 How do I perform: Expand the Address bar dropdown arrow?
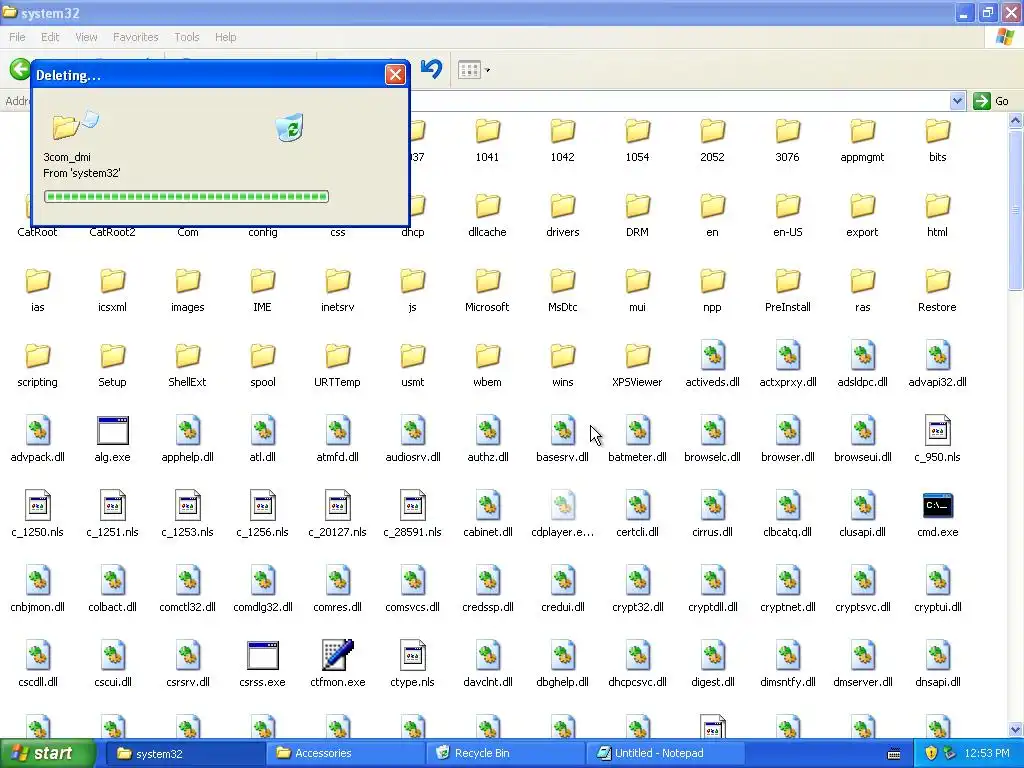click(957, 101)
